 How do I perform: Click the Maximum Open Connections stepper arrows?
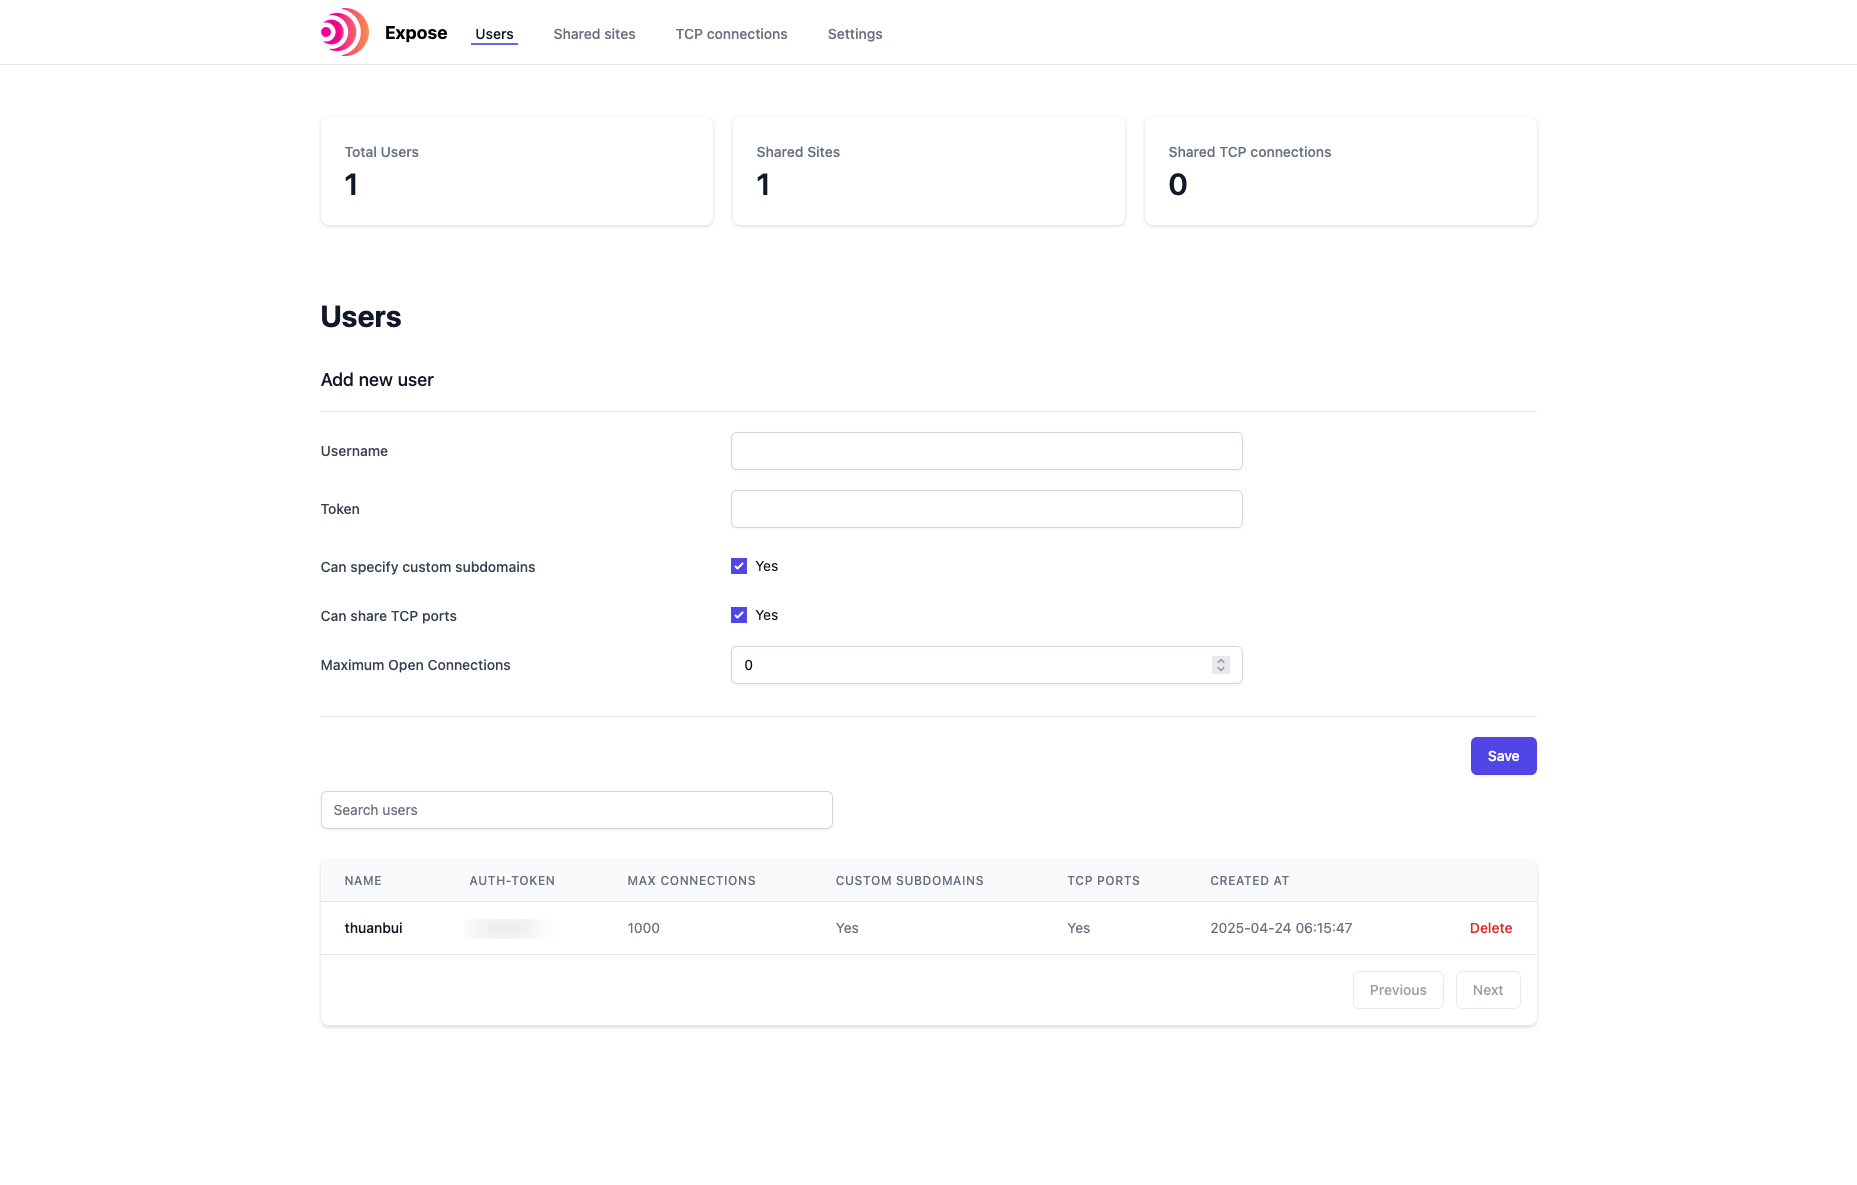click(1220, 665)
